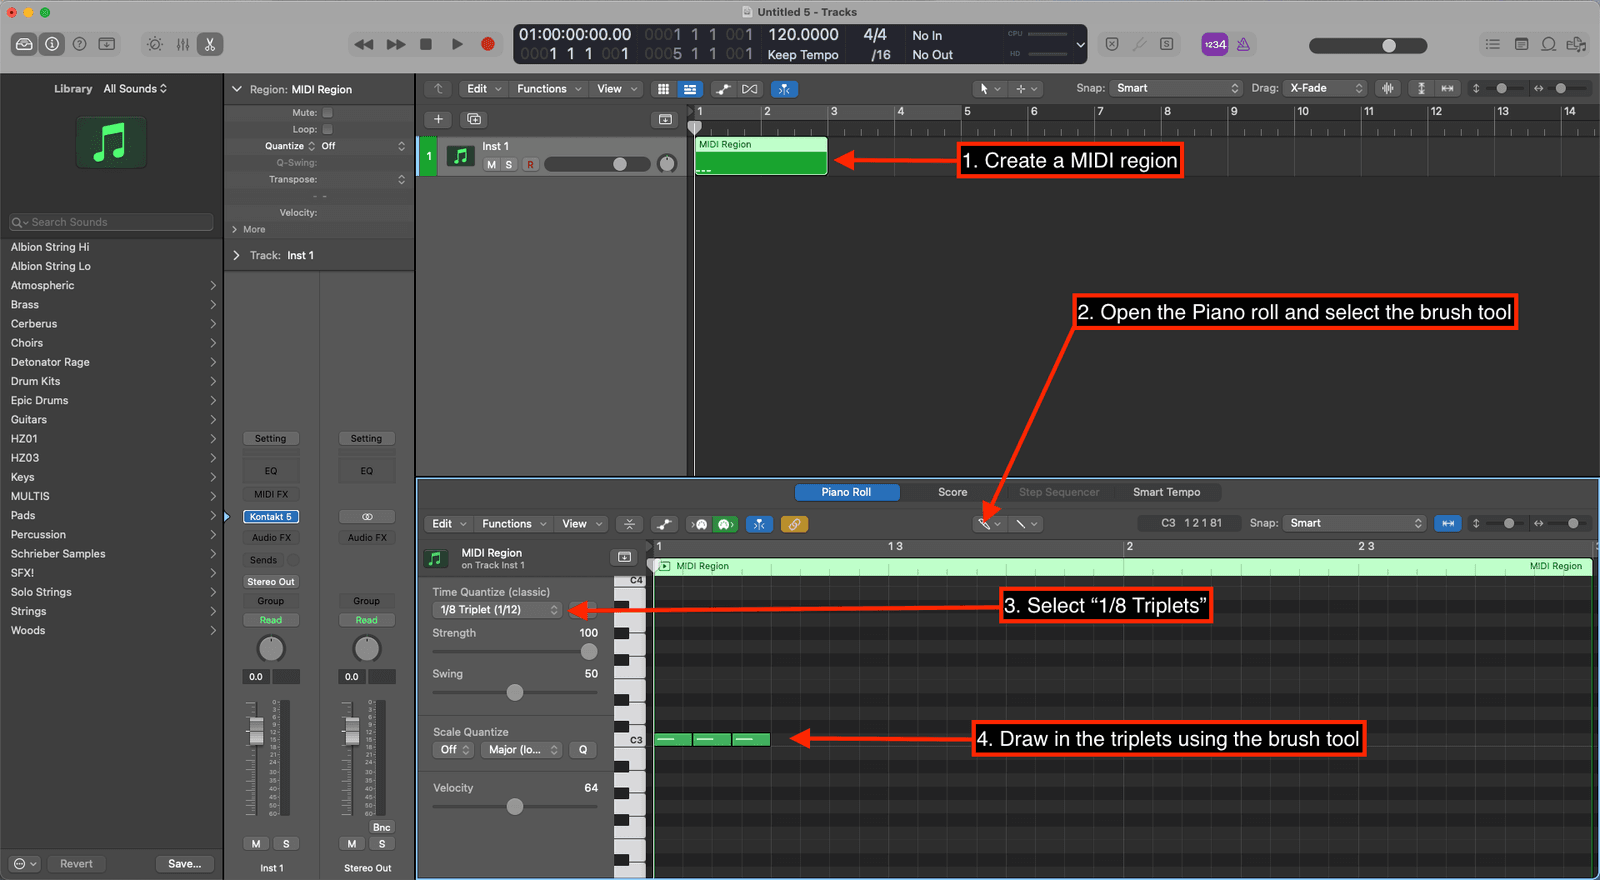Toggle MIDI Out button in Piano Roll
Viewport: 1600px width, 880px height.
(726, 524)
